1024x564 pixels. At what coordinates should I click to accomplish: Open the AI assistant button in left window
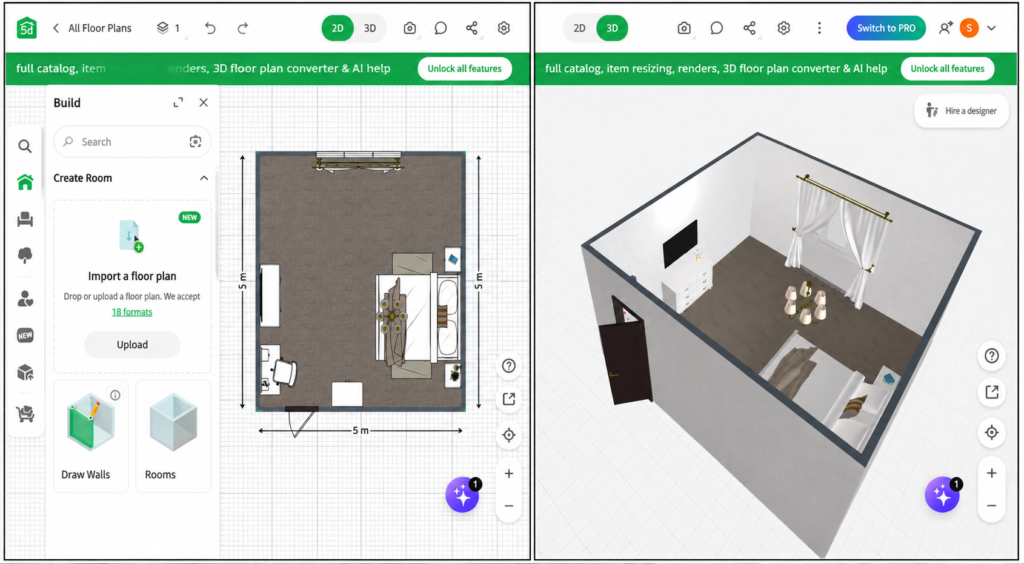tap(462, 495)
